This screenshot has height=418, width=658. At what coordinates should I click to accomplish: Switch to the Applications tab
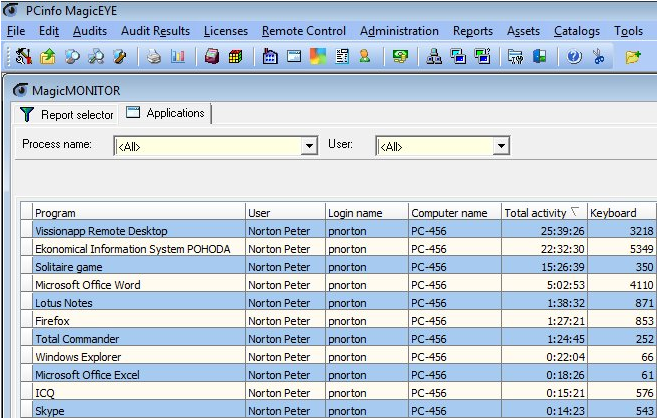165,113
